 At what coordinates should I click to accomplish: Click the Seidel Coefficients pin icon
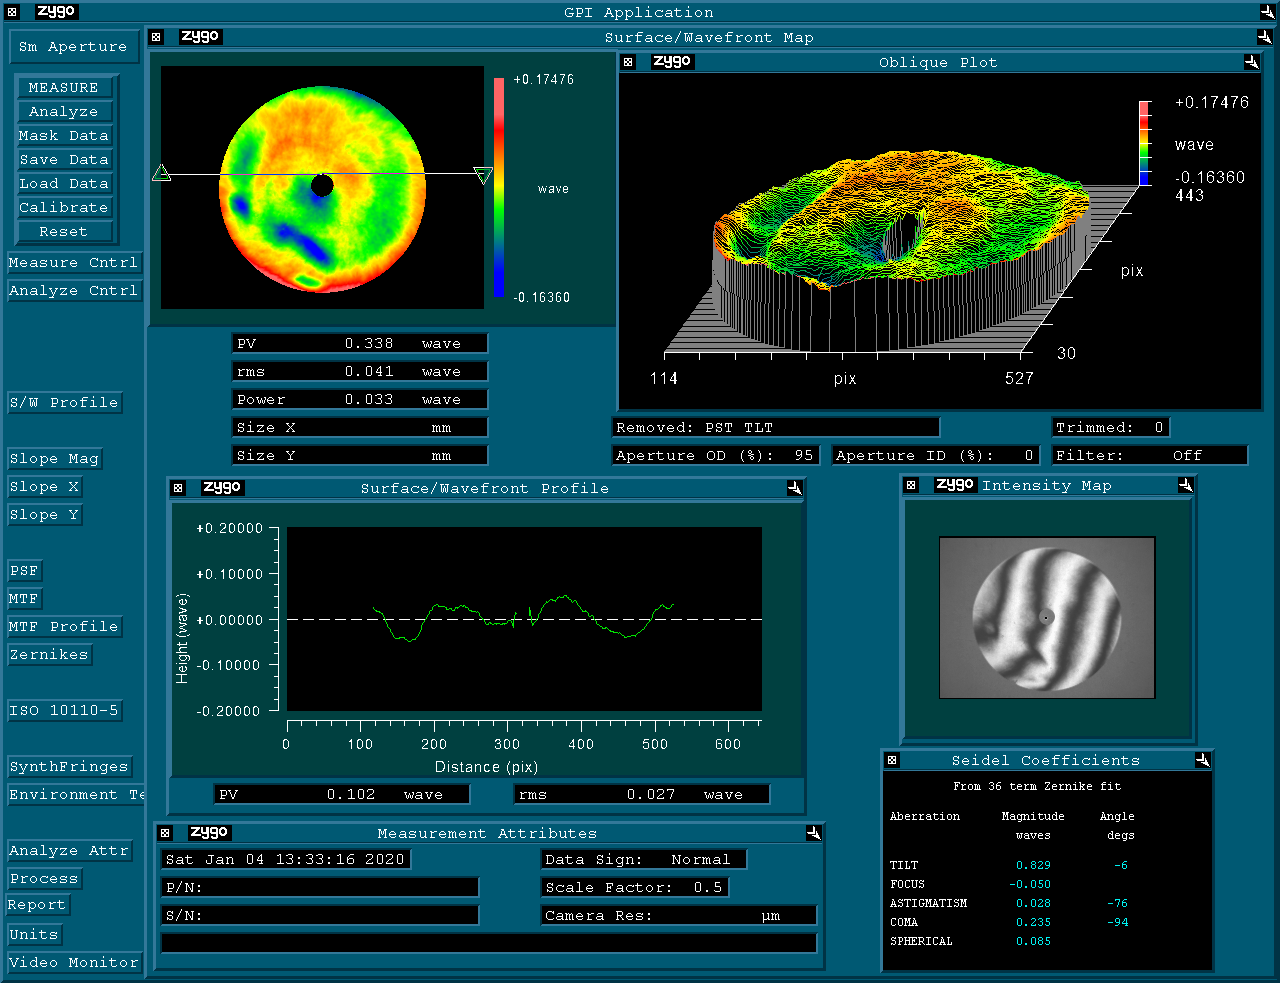[1202, 760]
